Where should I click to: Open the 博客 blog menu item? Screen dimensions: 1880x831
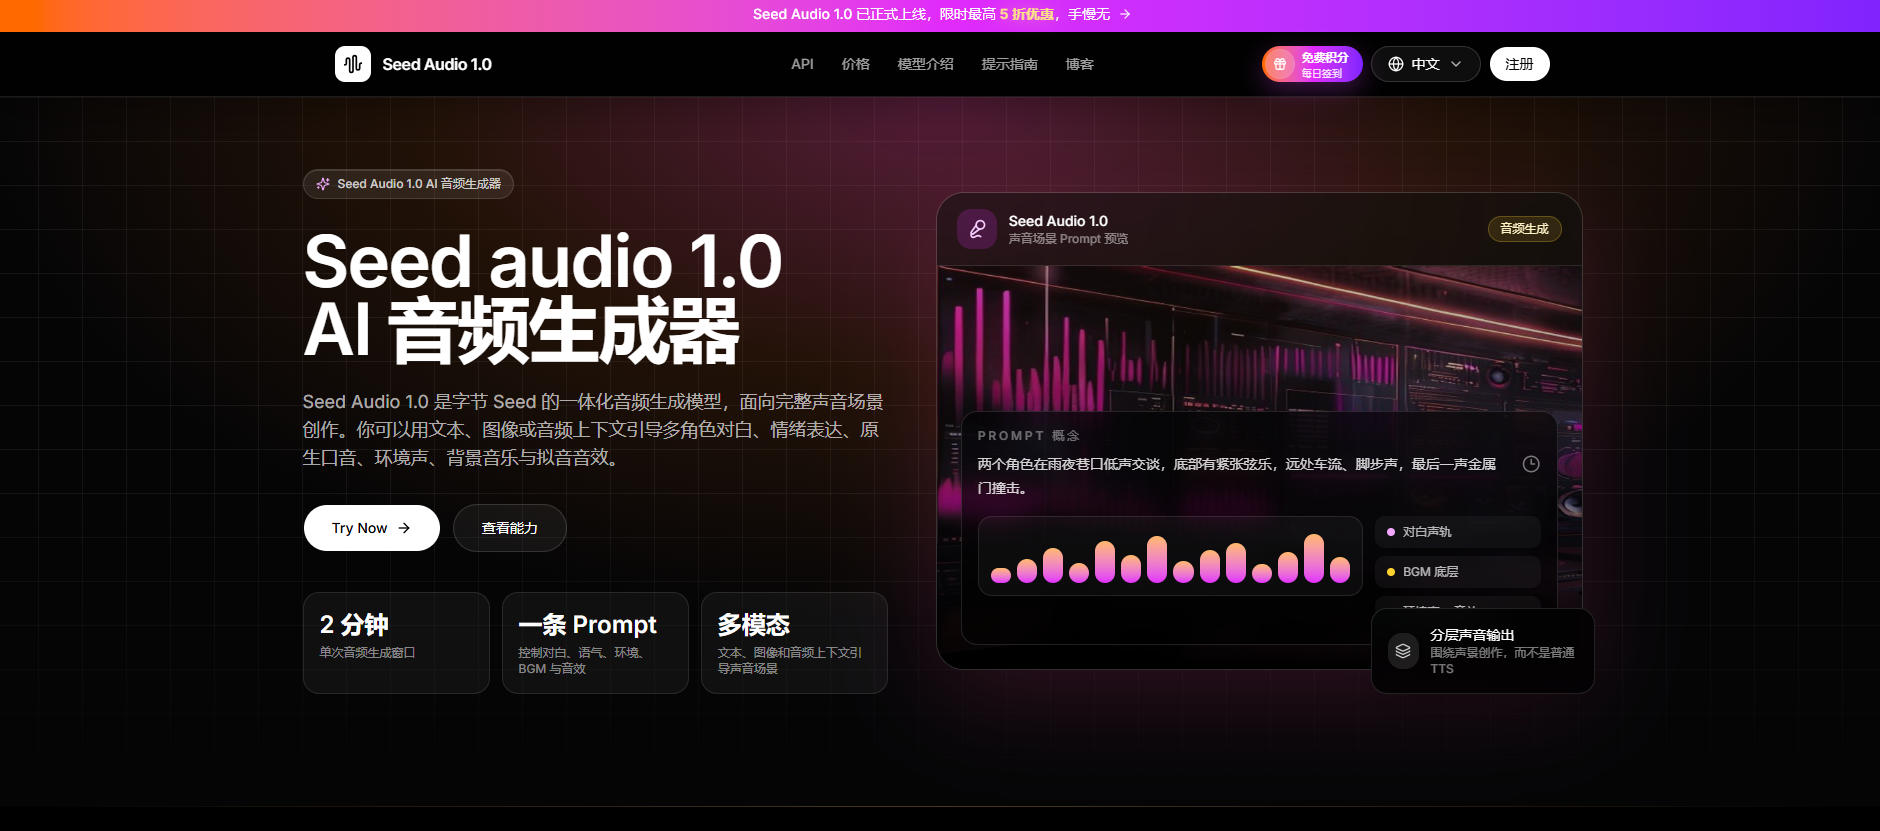(x=1079, y=64)
